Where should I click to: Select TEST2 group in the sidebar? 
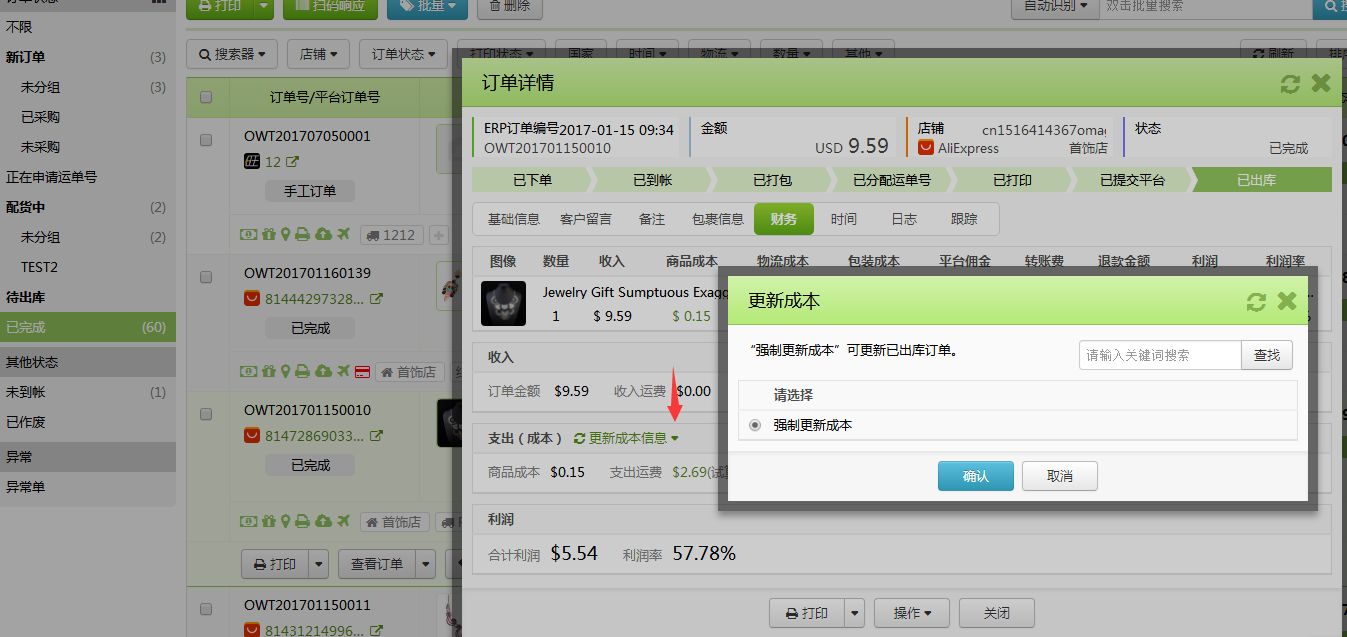click(88, 267)
